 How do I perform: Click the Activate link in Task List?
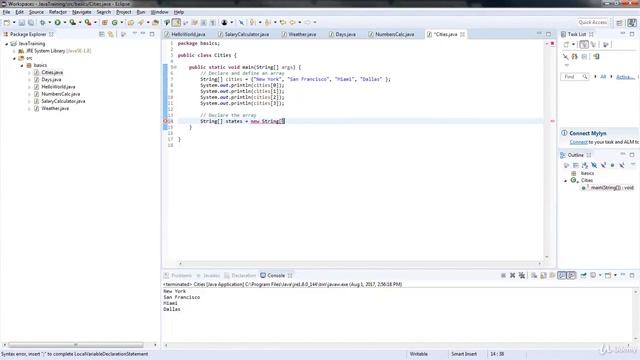pyautogui.click(x=625, y=77)
